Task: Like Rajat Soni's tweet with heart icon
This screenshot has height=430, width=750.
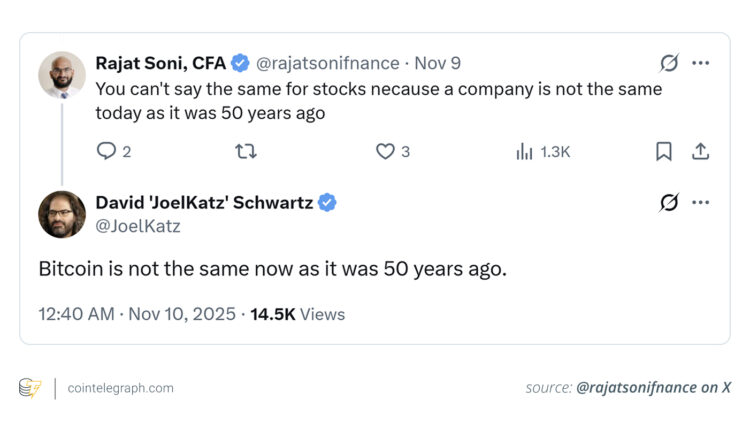Action: coord(385,151)
